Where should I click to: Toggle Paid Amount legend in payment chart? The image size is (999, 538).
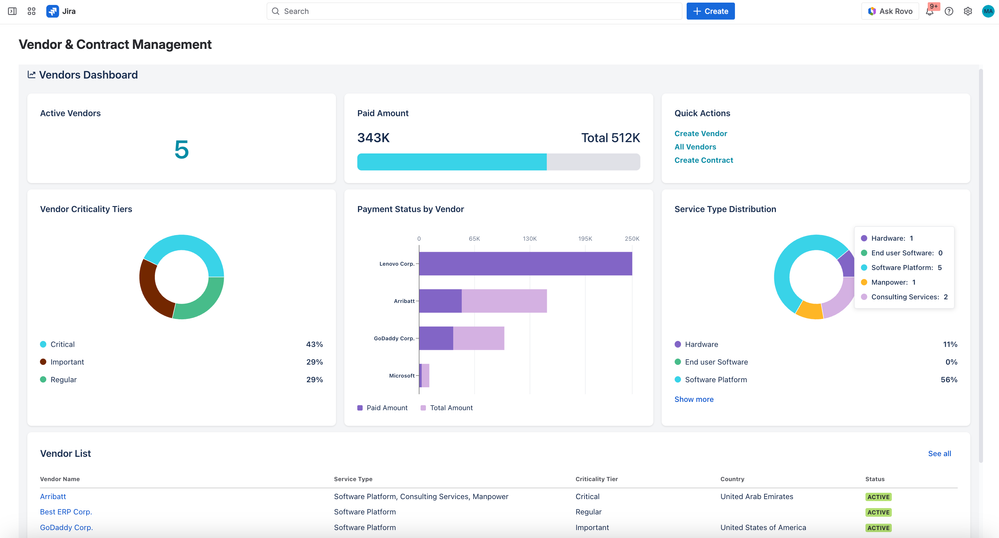click(x=383, y=408)
